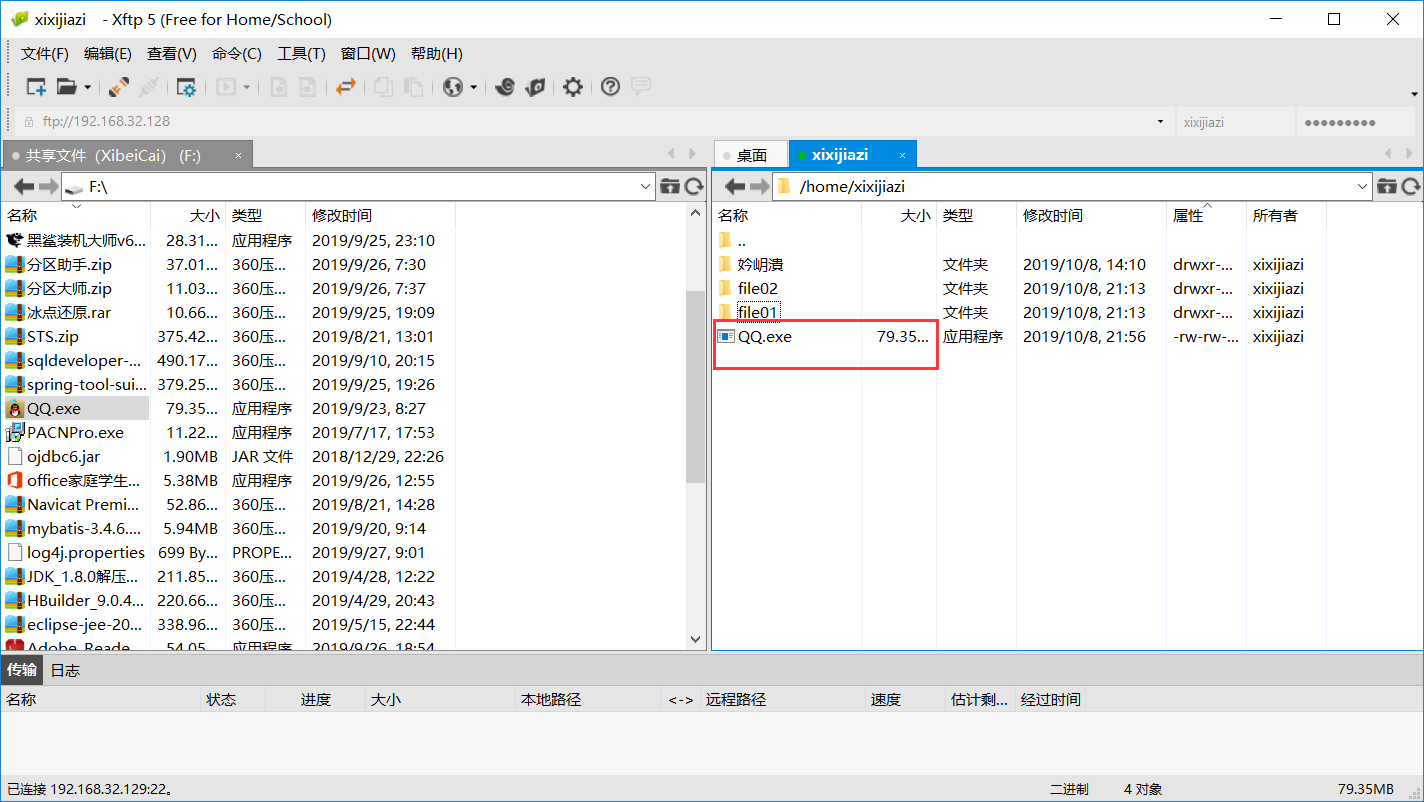Screen dimensions: 1424x802
Task: Expand the Open Session dropdown arrow
Action: (x=87, y=87)
